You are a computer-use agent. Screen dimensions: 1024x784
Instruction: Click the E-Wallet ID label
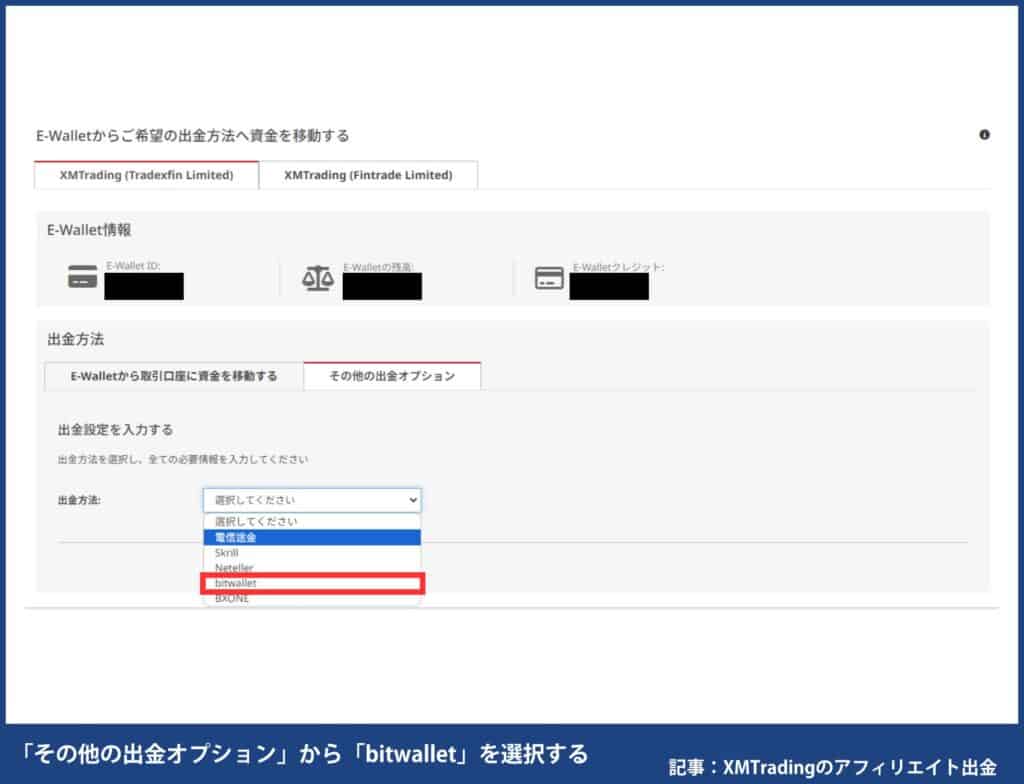pyautogui.click(x=133, y=265)
